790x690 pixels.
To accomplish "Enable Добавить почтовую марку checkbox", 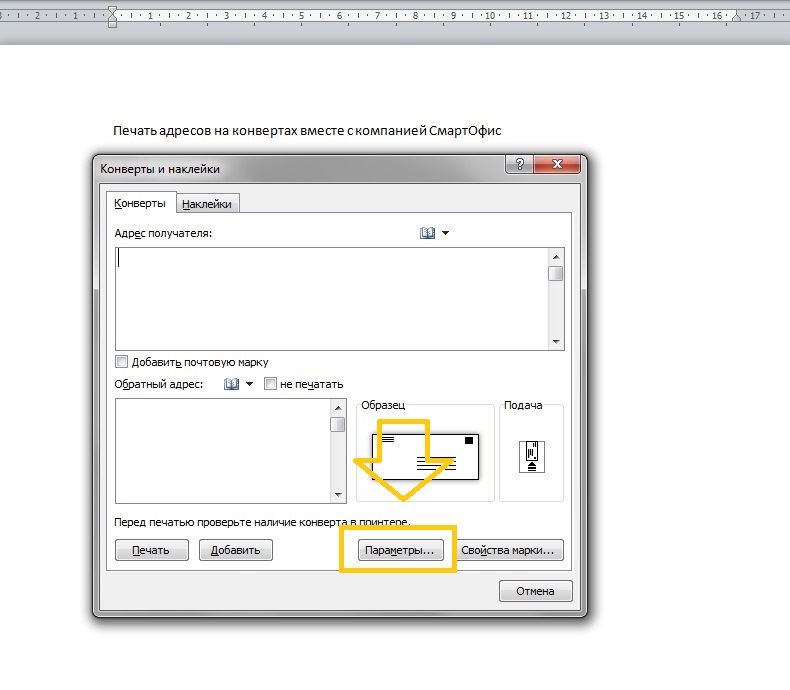I will tap(122, 362).
